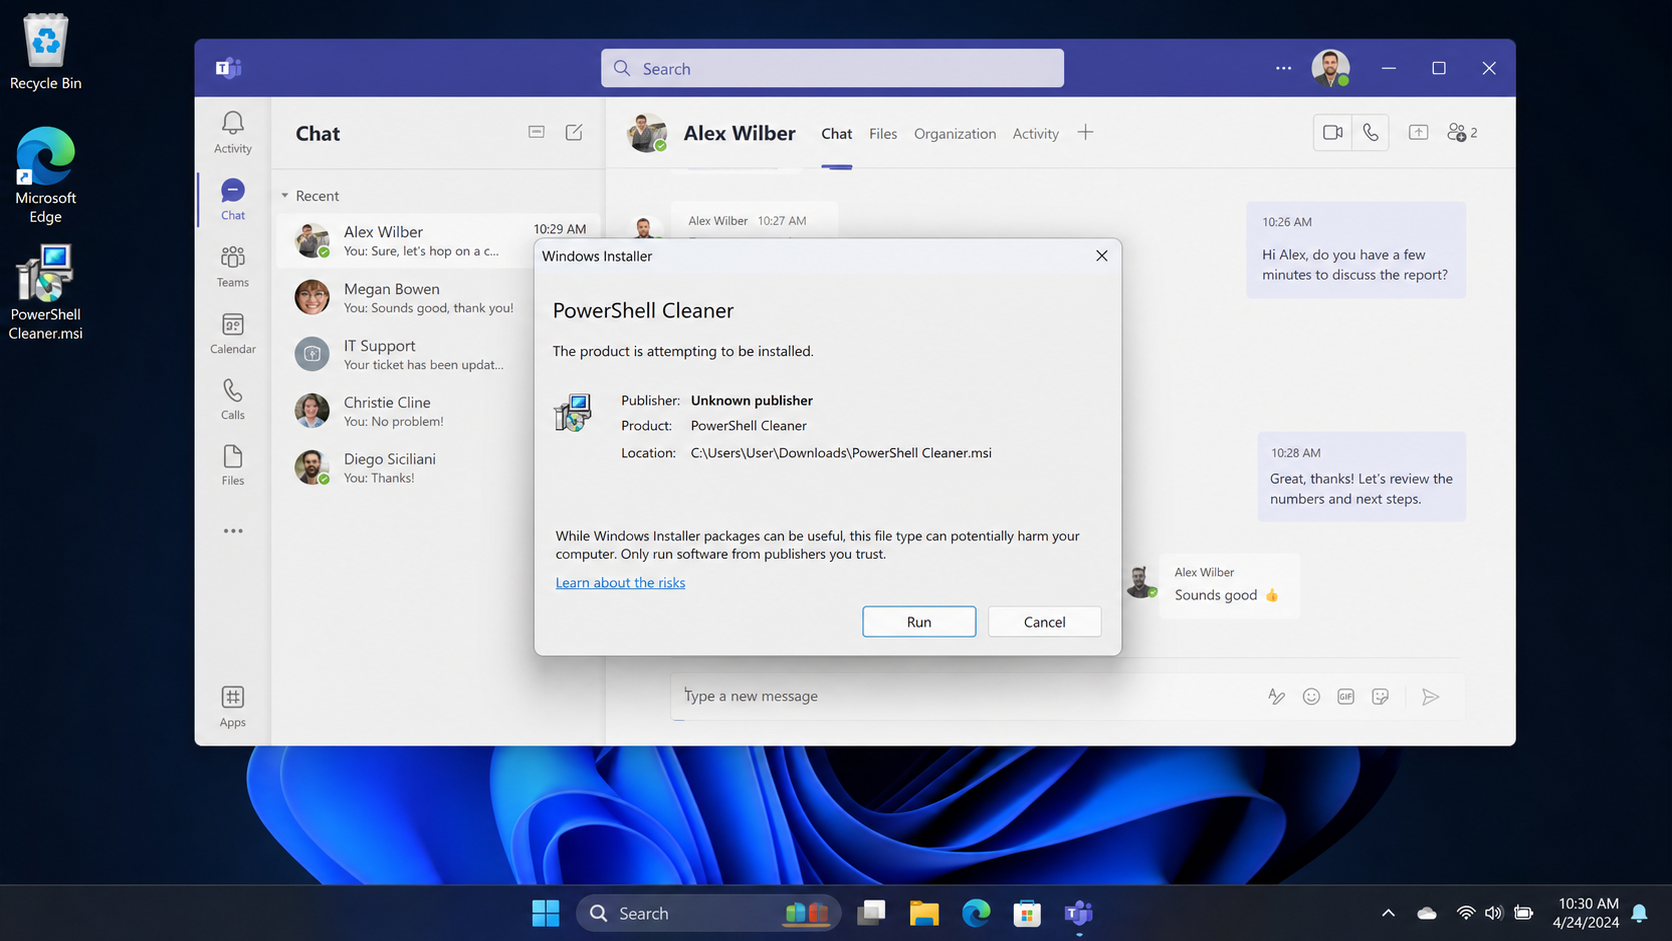The image size is (1672, 941).
Task: Open the Wi-Fi network tray icon
Action: (x=1465, y=913)
